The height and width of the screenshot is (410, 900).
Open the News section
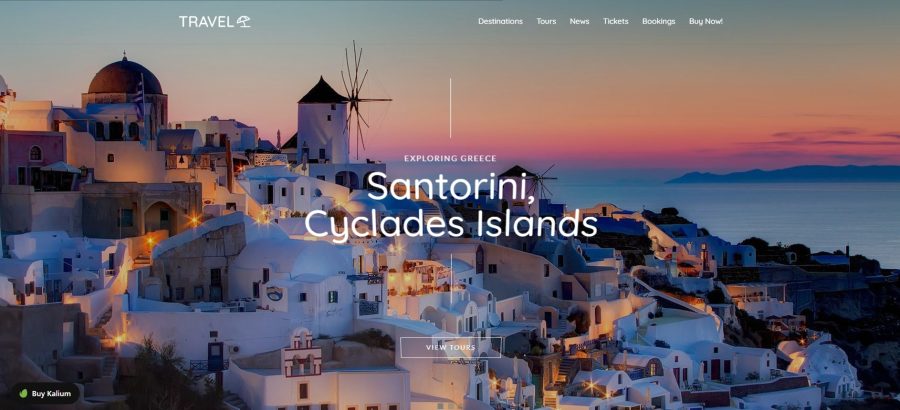click(x=579, y=21)
